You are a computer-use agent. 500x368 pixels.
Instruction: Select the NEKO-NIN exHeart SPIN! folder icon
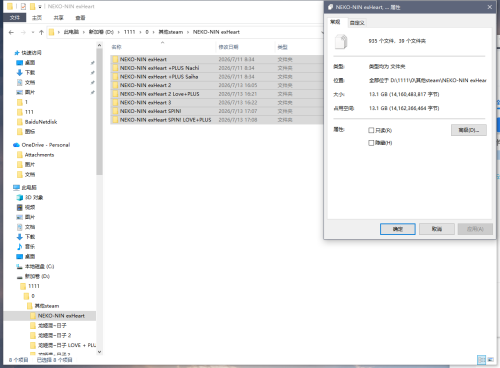115,111
